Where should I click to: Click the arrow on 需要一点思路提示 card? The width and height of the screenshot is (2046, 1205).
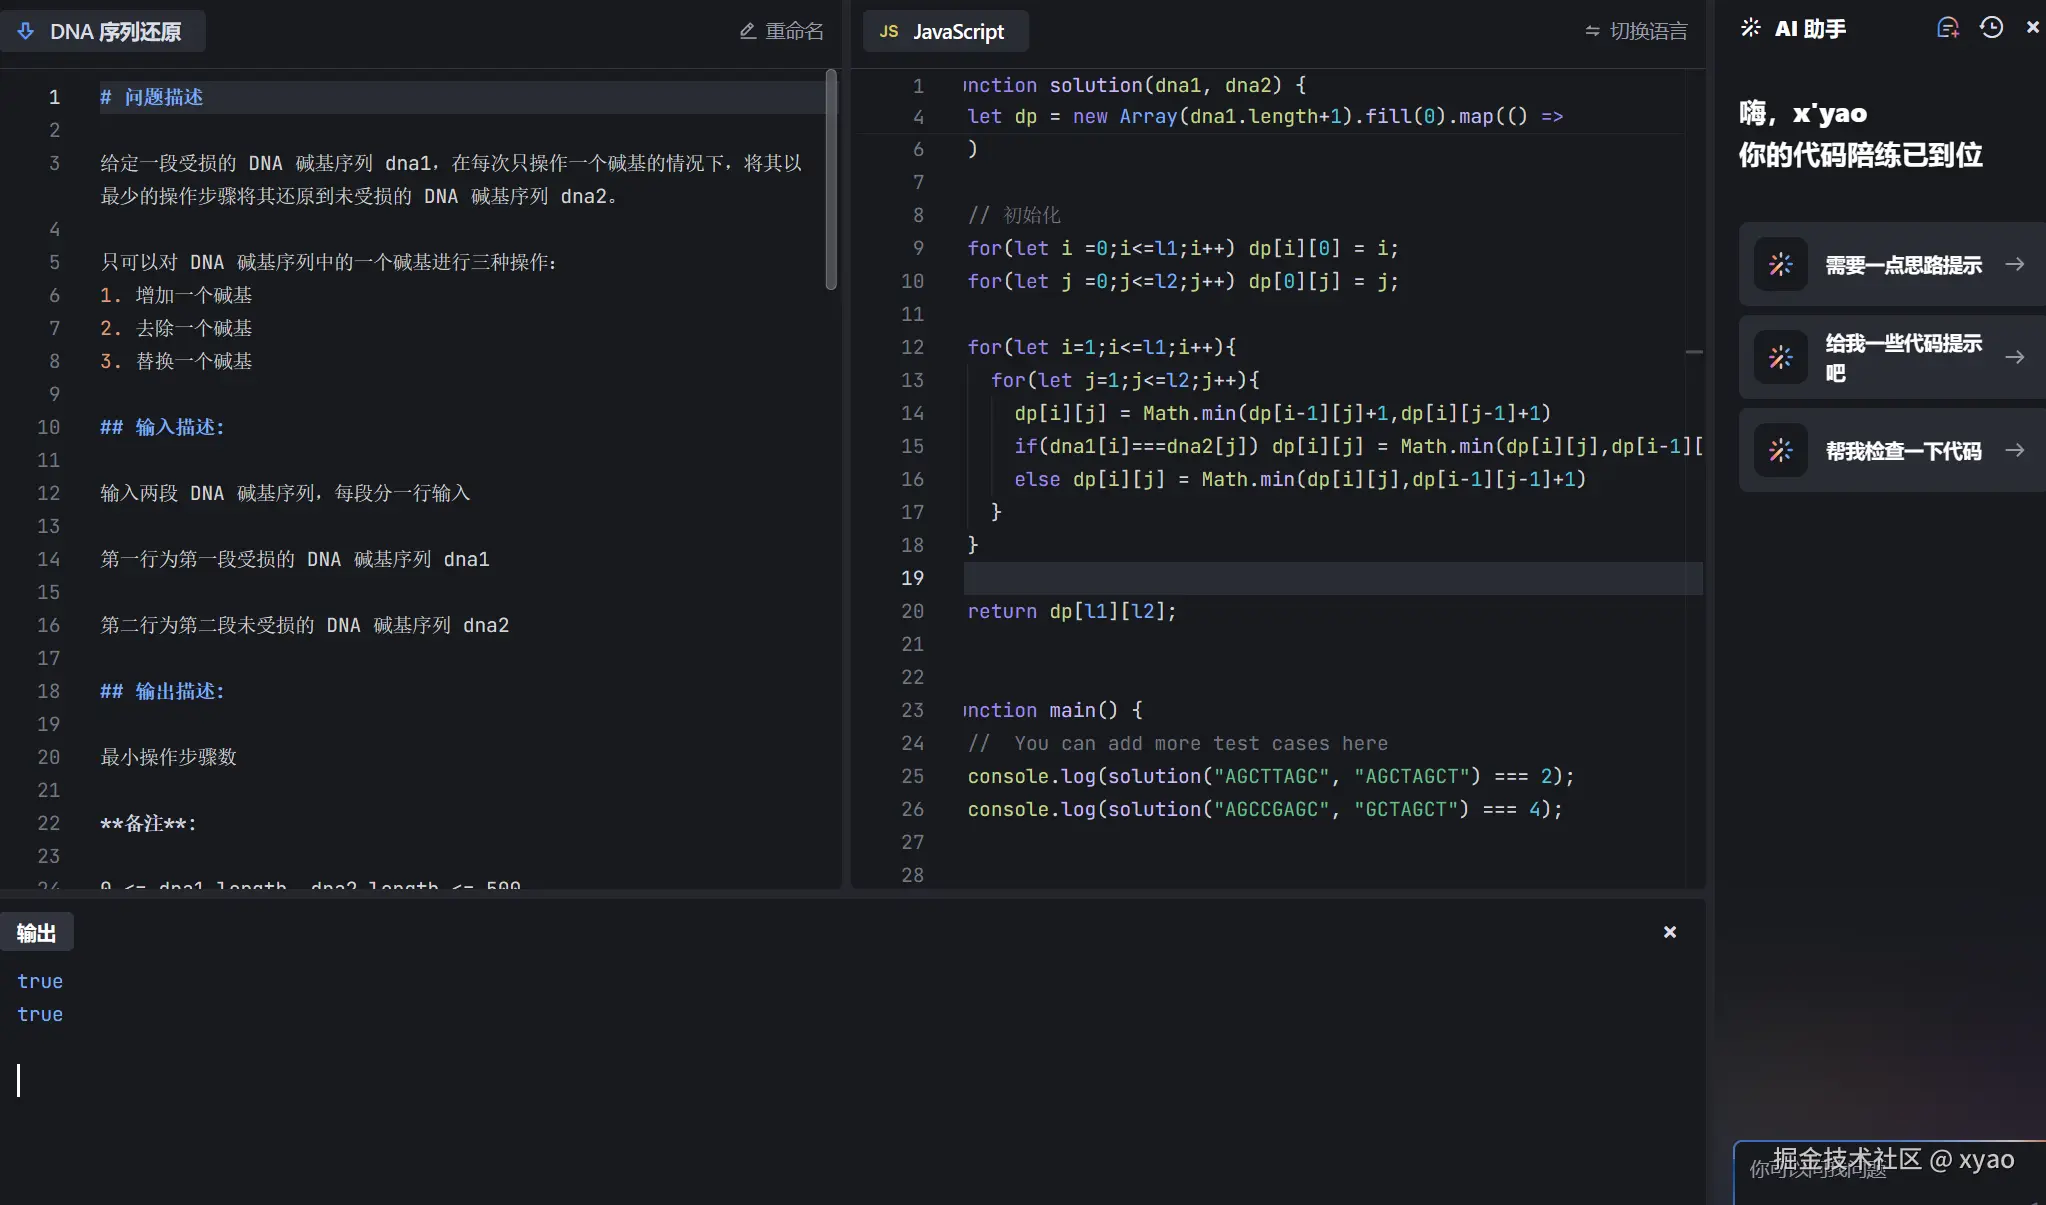click(x=2014, y=264)
